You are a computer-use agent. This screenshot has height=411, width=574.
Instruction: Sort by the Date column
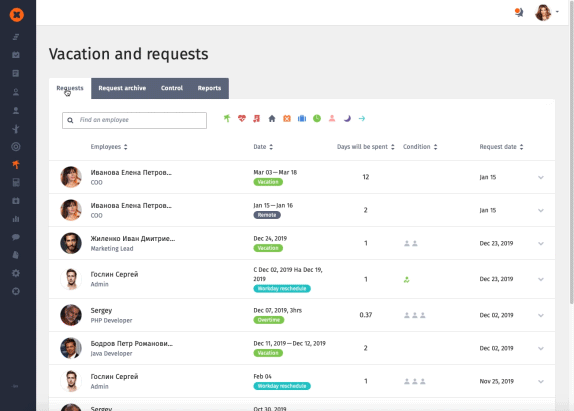(263, 147)
